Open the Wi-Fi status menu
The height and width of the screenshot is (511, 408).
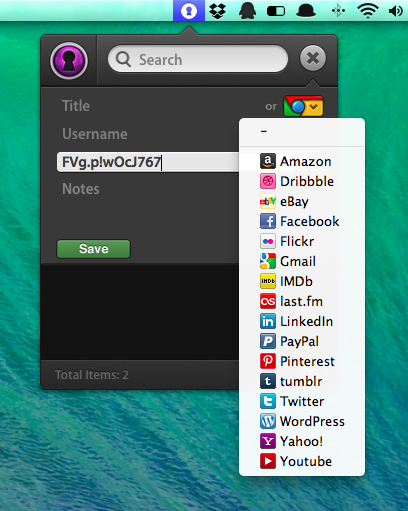coord(368,11)
